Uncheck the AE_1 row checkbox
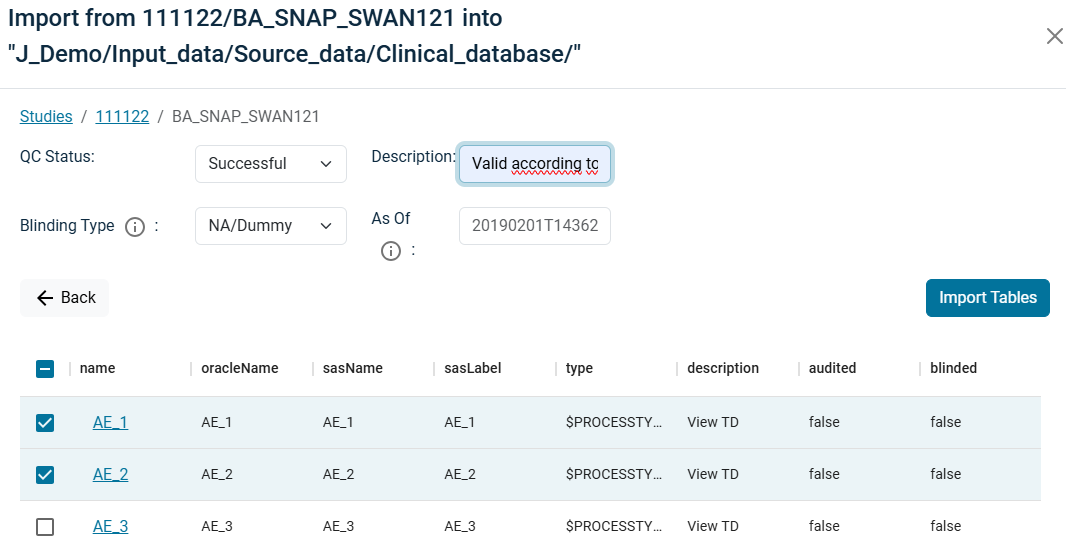Viewport: 1066px width, 549px height. tap(45, 423)
